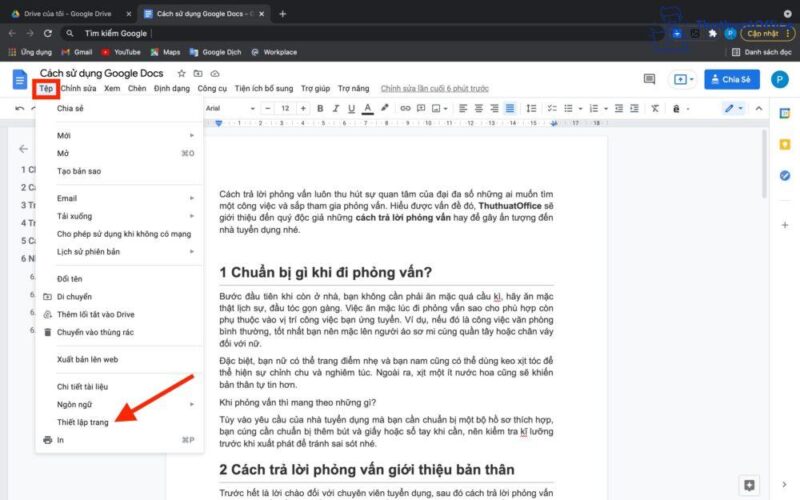
Task: Center align text
Action: (479, 108)
